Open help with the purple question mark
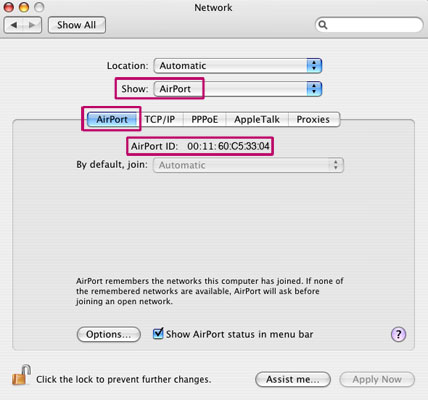Image resolution: width=428 pixels, height=400 pixels. pyautogui.click(x=398, y=334)
